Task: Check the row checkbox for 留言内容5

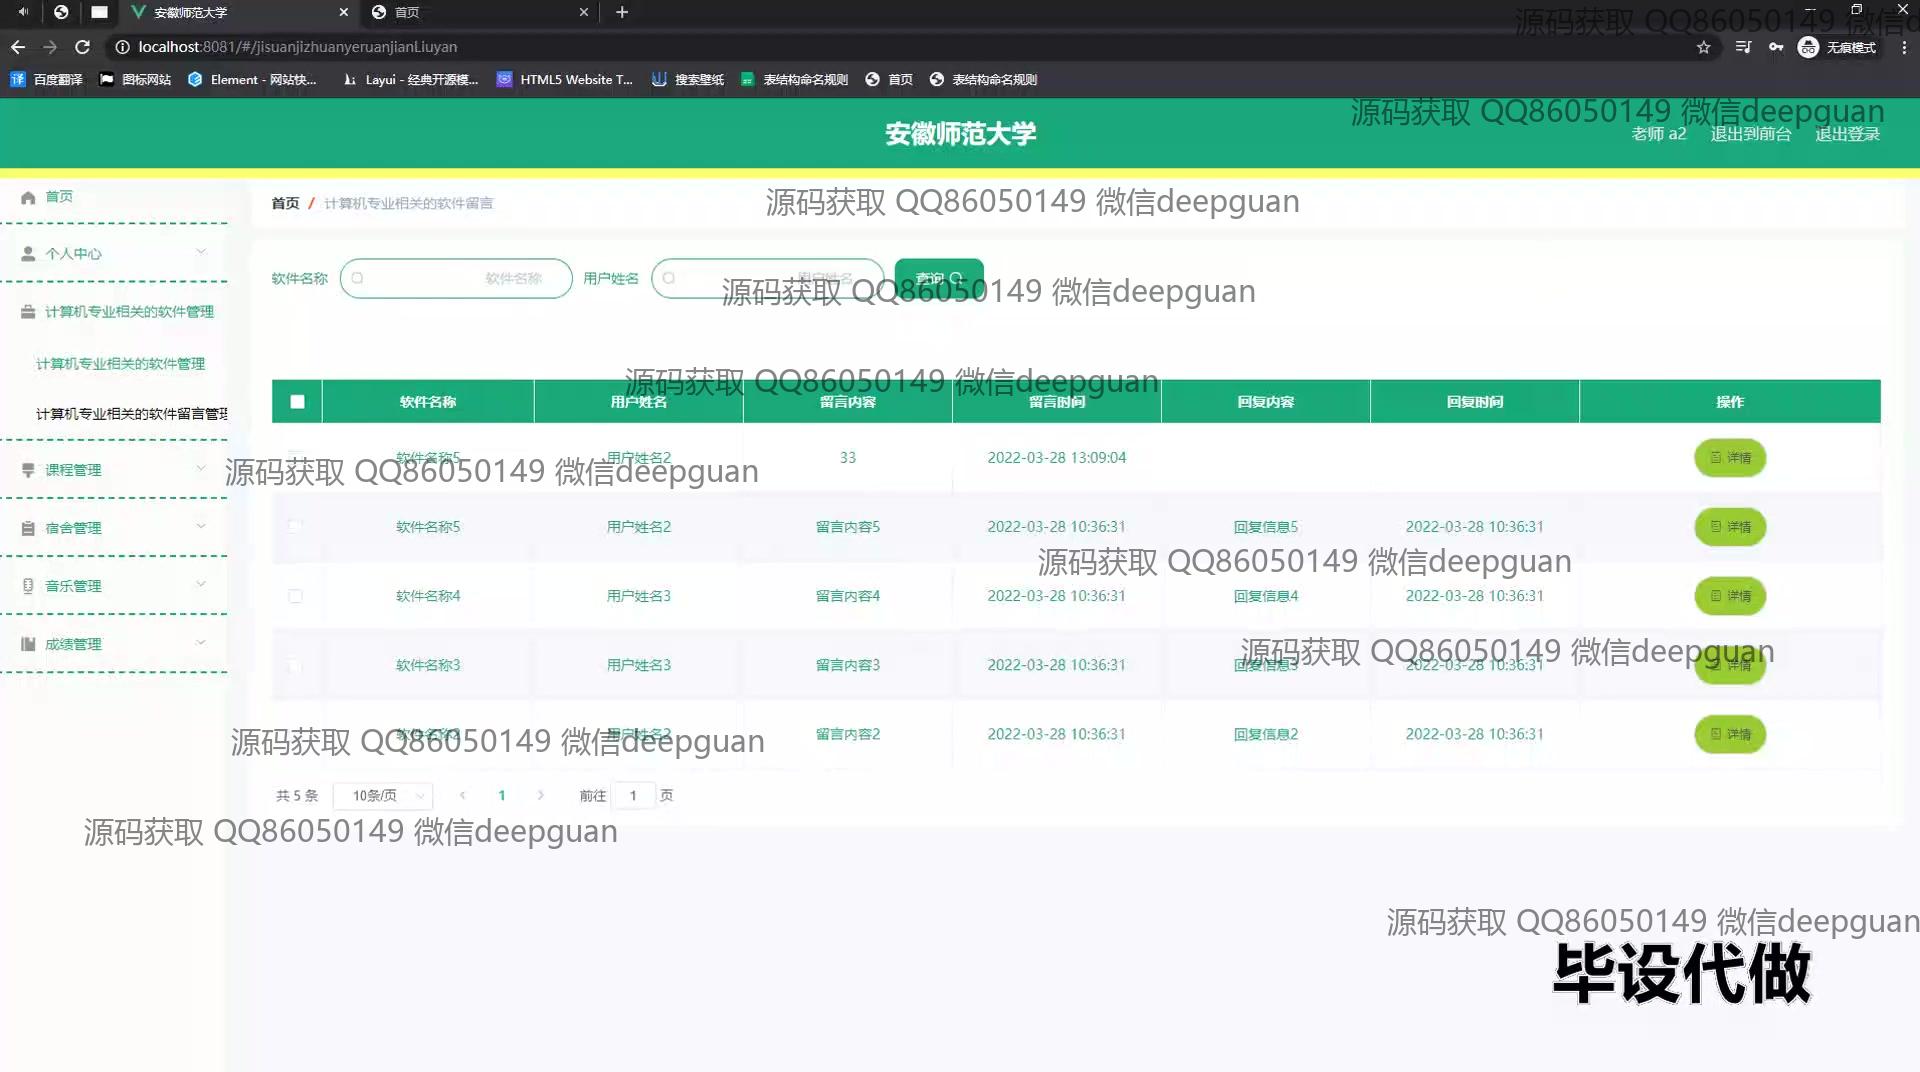Action: tap(295, 527)
